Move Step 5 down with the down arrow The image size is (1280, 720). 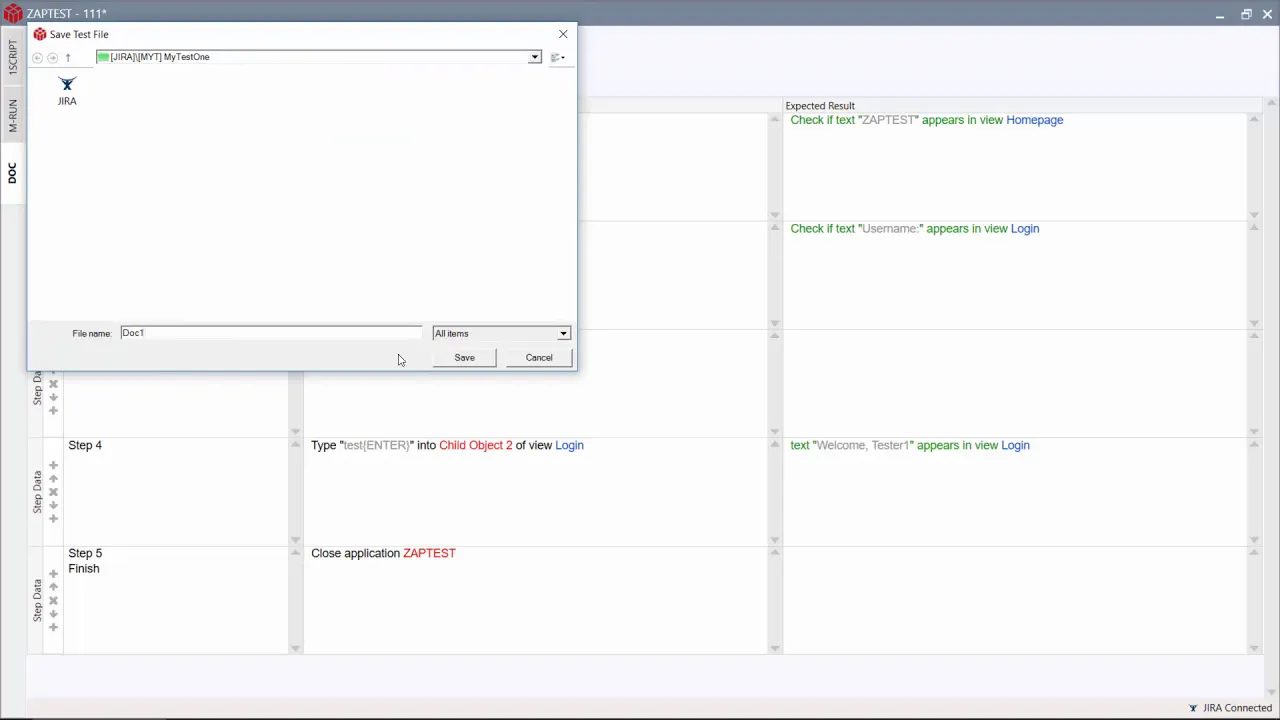(x=53, y=614)
